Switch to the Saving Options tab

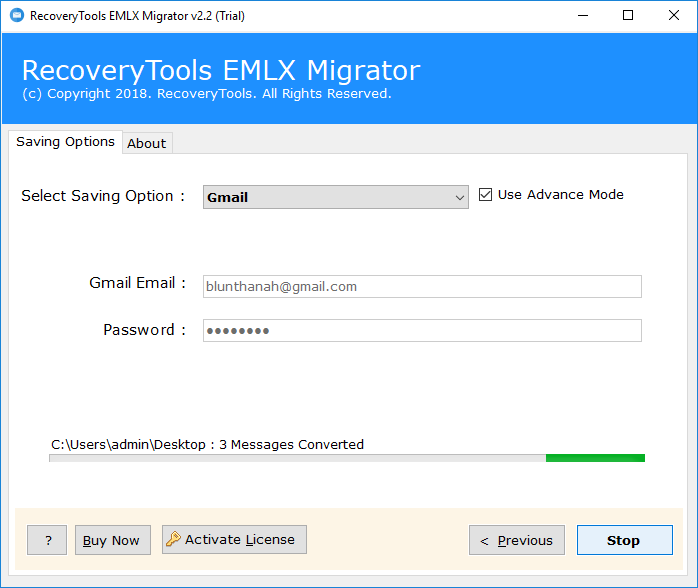click(x=65, y=142)
